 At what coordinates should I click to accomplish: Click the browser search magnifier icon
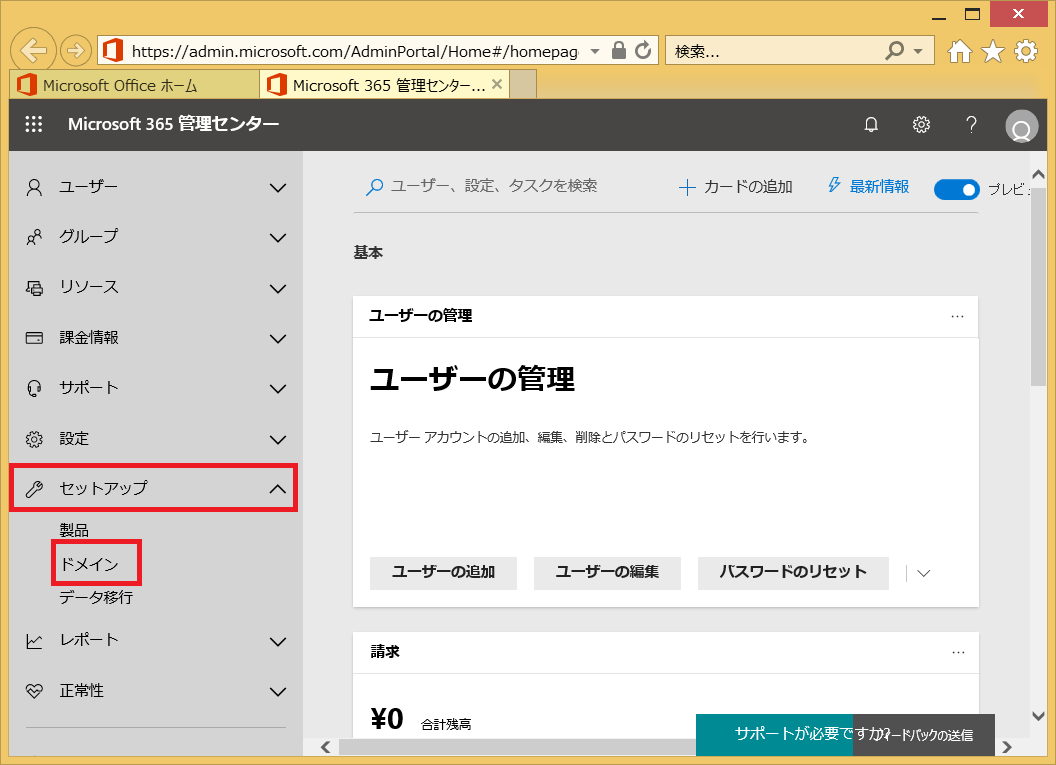tap(894, 51)
